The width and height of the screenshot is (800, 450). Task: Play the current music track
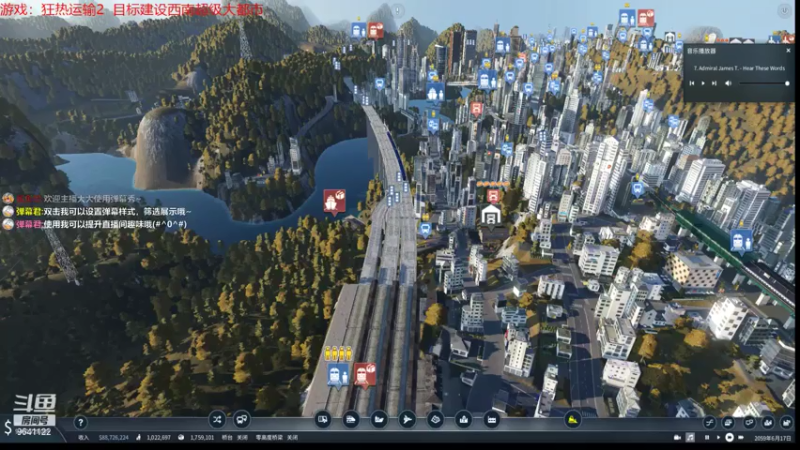pyautogui.click(x=703, y=83)
